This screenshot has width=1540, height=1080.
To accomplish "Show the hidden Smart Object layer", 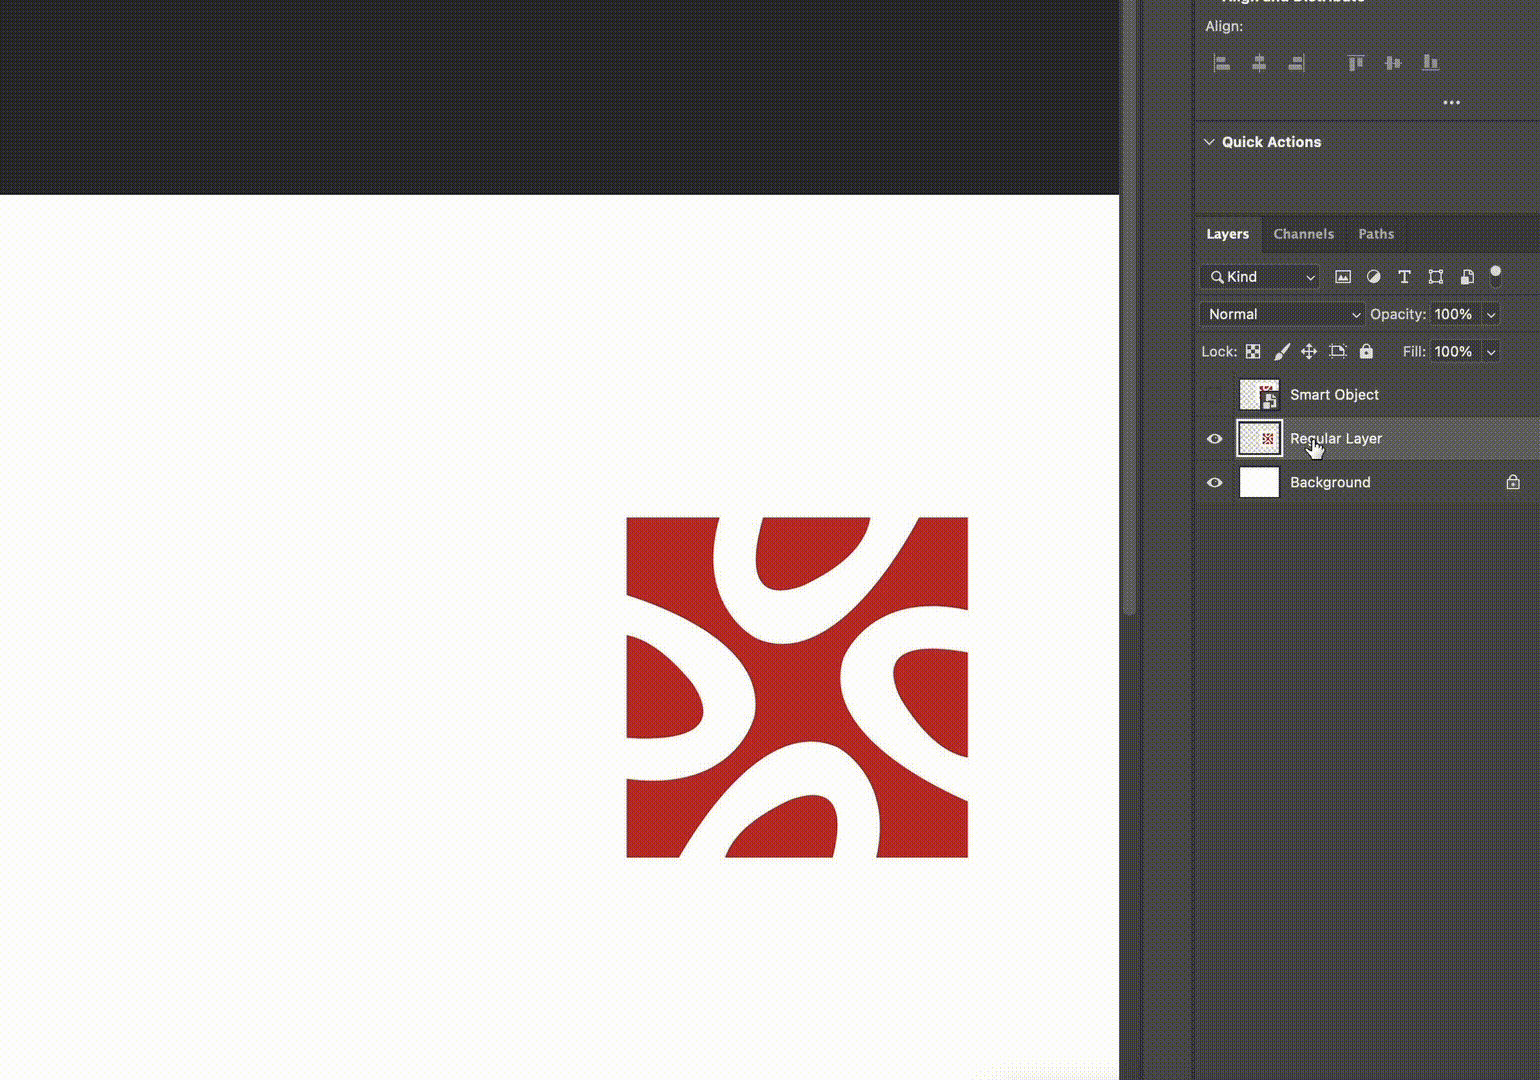I will coord(1215,395).
